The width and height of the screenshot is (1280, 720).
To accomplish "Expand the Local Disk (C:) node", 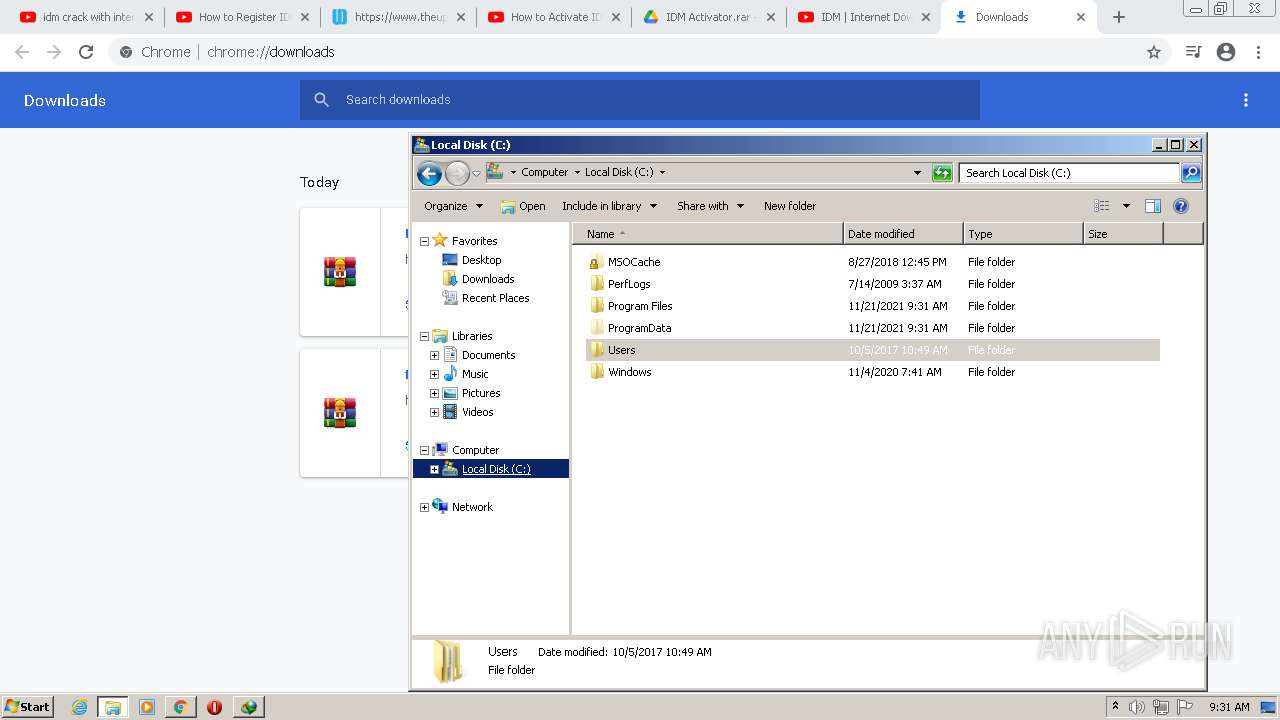I will tap(434, 469).
